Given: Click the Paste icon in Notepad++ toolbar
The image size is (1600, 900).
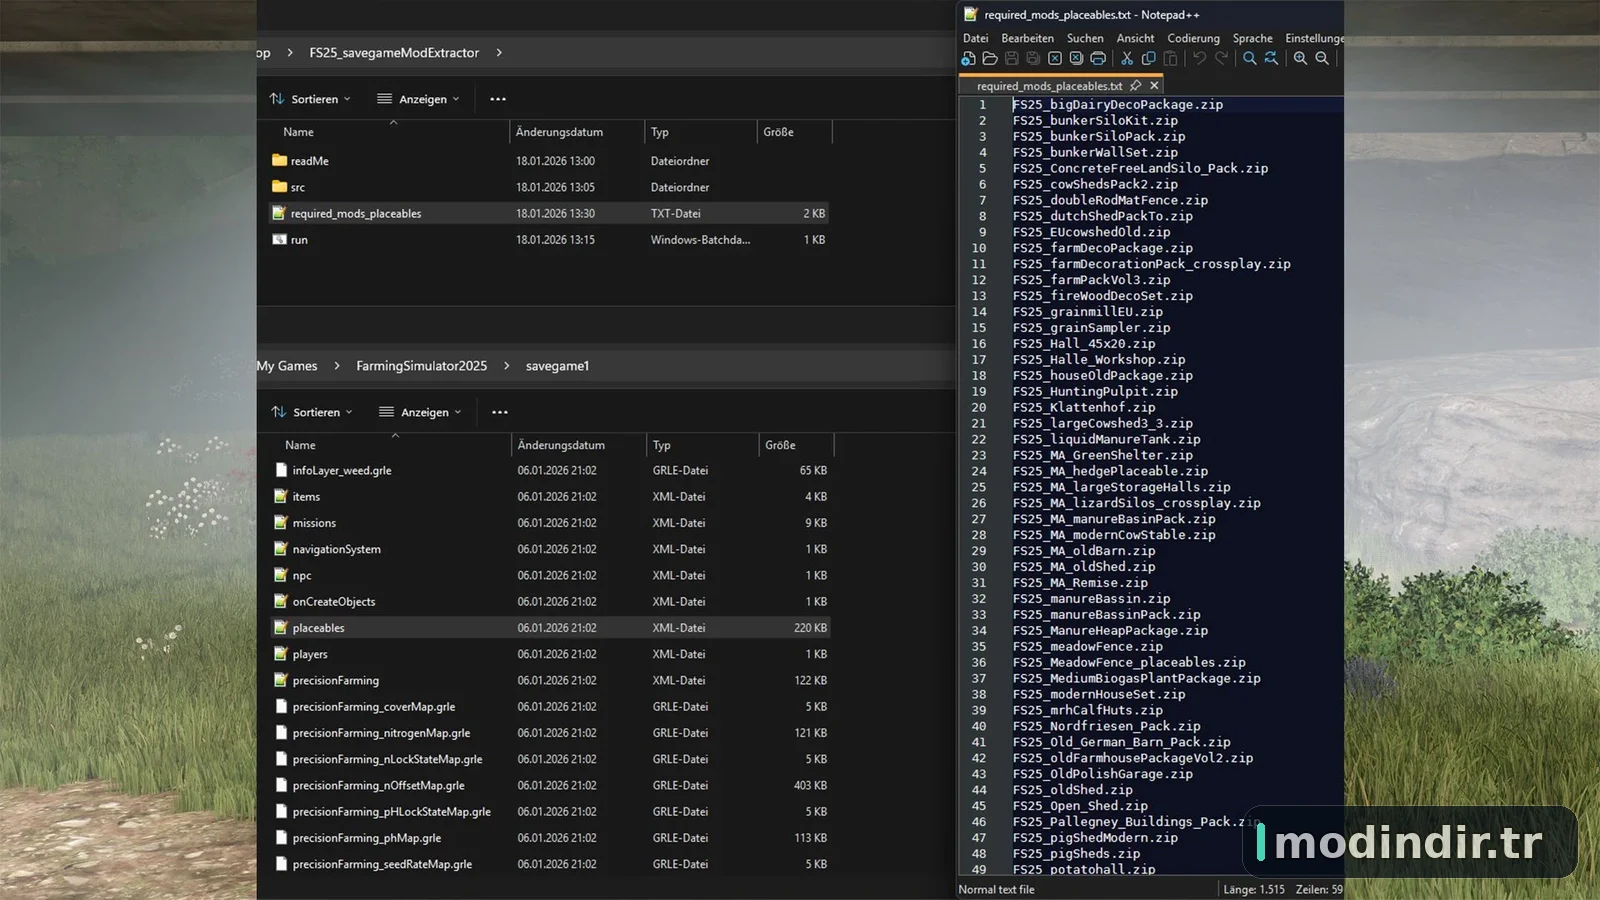Looking at the screenshot, I should 1170,59.
